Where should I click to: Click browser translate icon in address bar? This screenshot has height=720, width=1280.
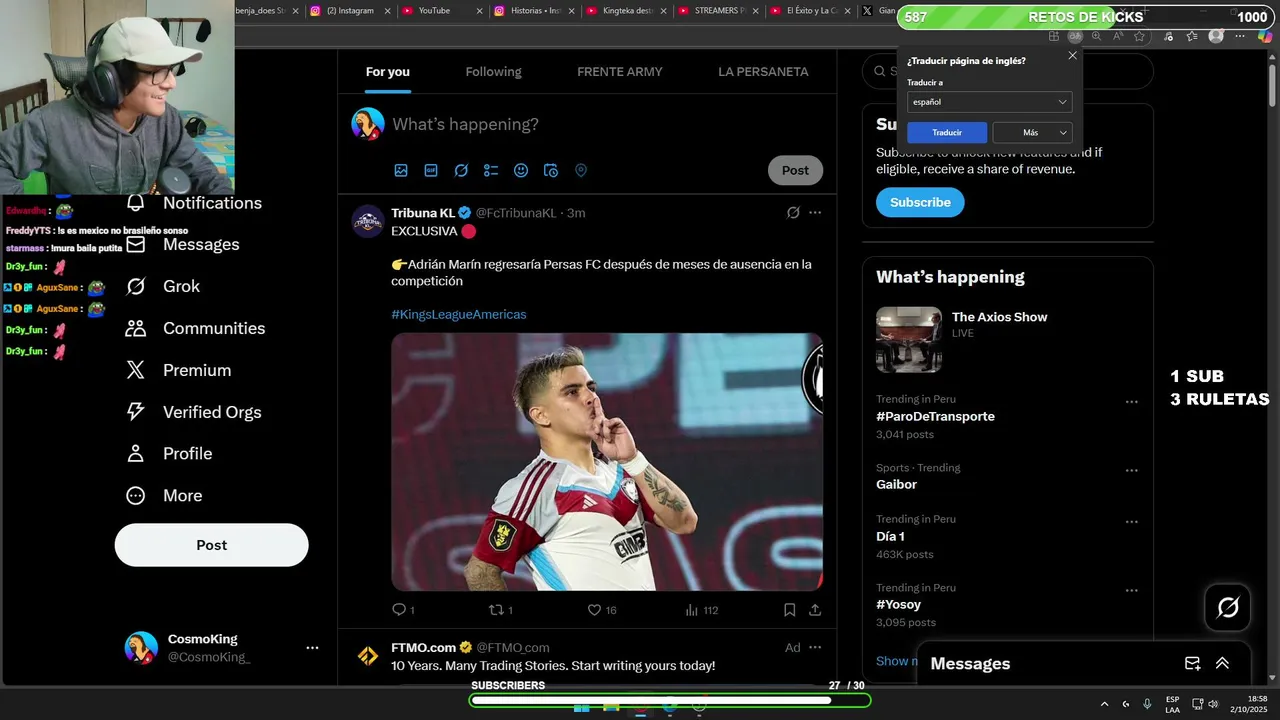[x=1075, y=36]
